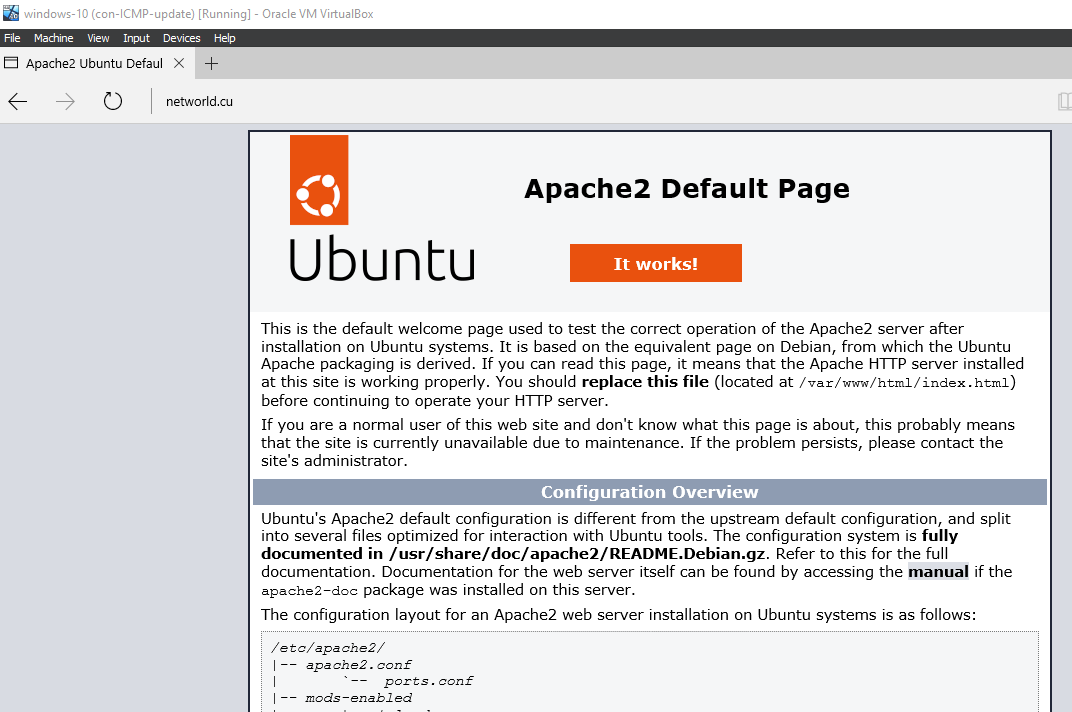Open the Devices menu
The width and height of the screenshot is (1072, 712).
(x=181, y=38)
